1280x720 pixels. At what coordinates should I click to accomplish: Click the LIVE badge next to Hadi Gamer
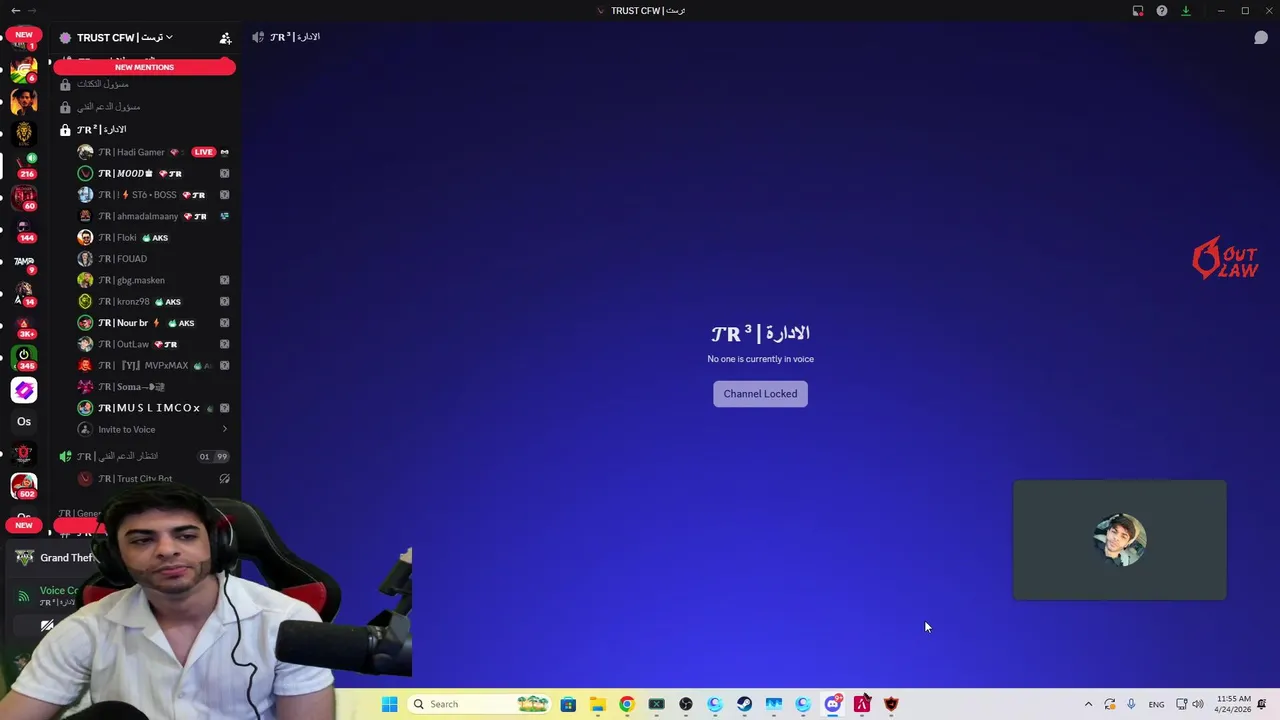[x=204, y=152]
